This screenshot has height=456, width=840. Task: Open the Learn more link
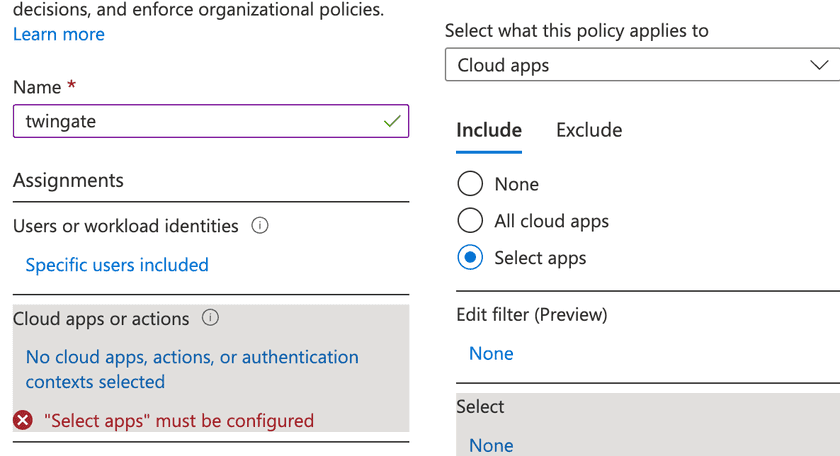[x=59, y=34]
